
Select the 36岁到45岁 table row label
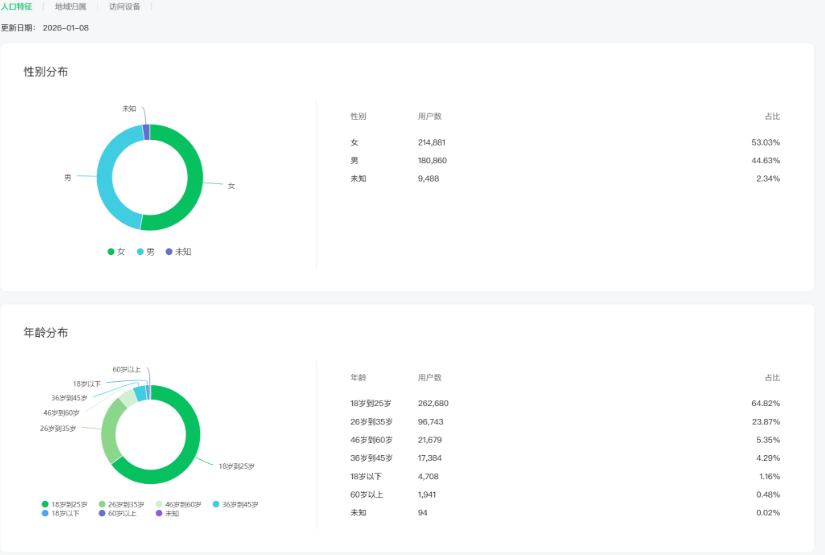point(371,458)
